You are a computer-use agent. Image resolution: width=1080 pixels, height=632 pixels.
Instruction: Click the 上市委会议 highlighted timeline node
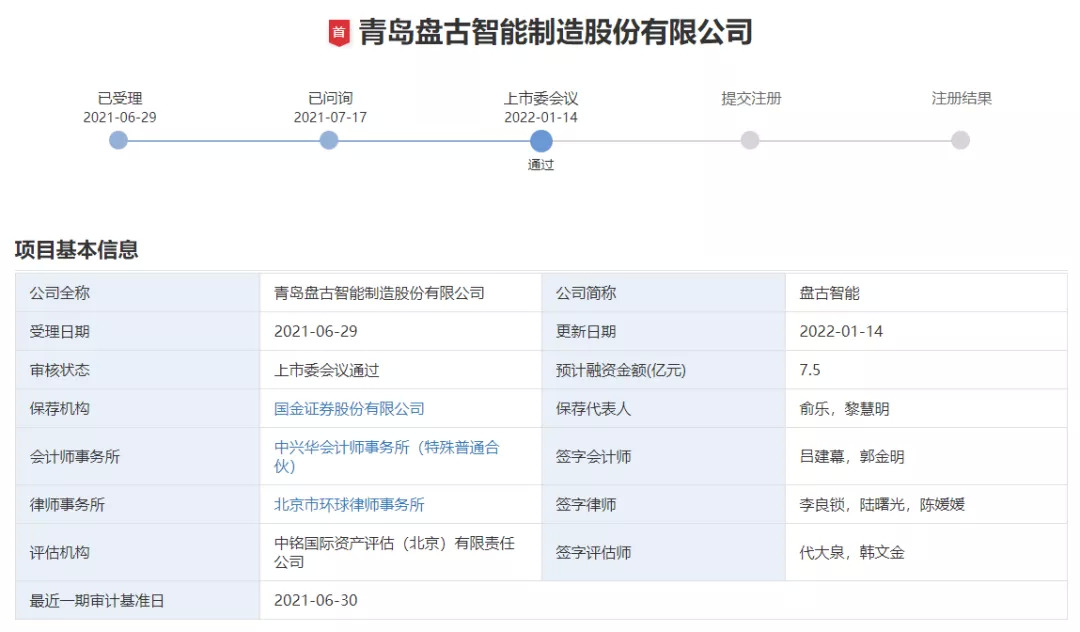[541, 141]
